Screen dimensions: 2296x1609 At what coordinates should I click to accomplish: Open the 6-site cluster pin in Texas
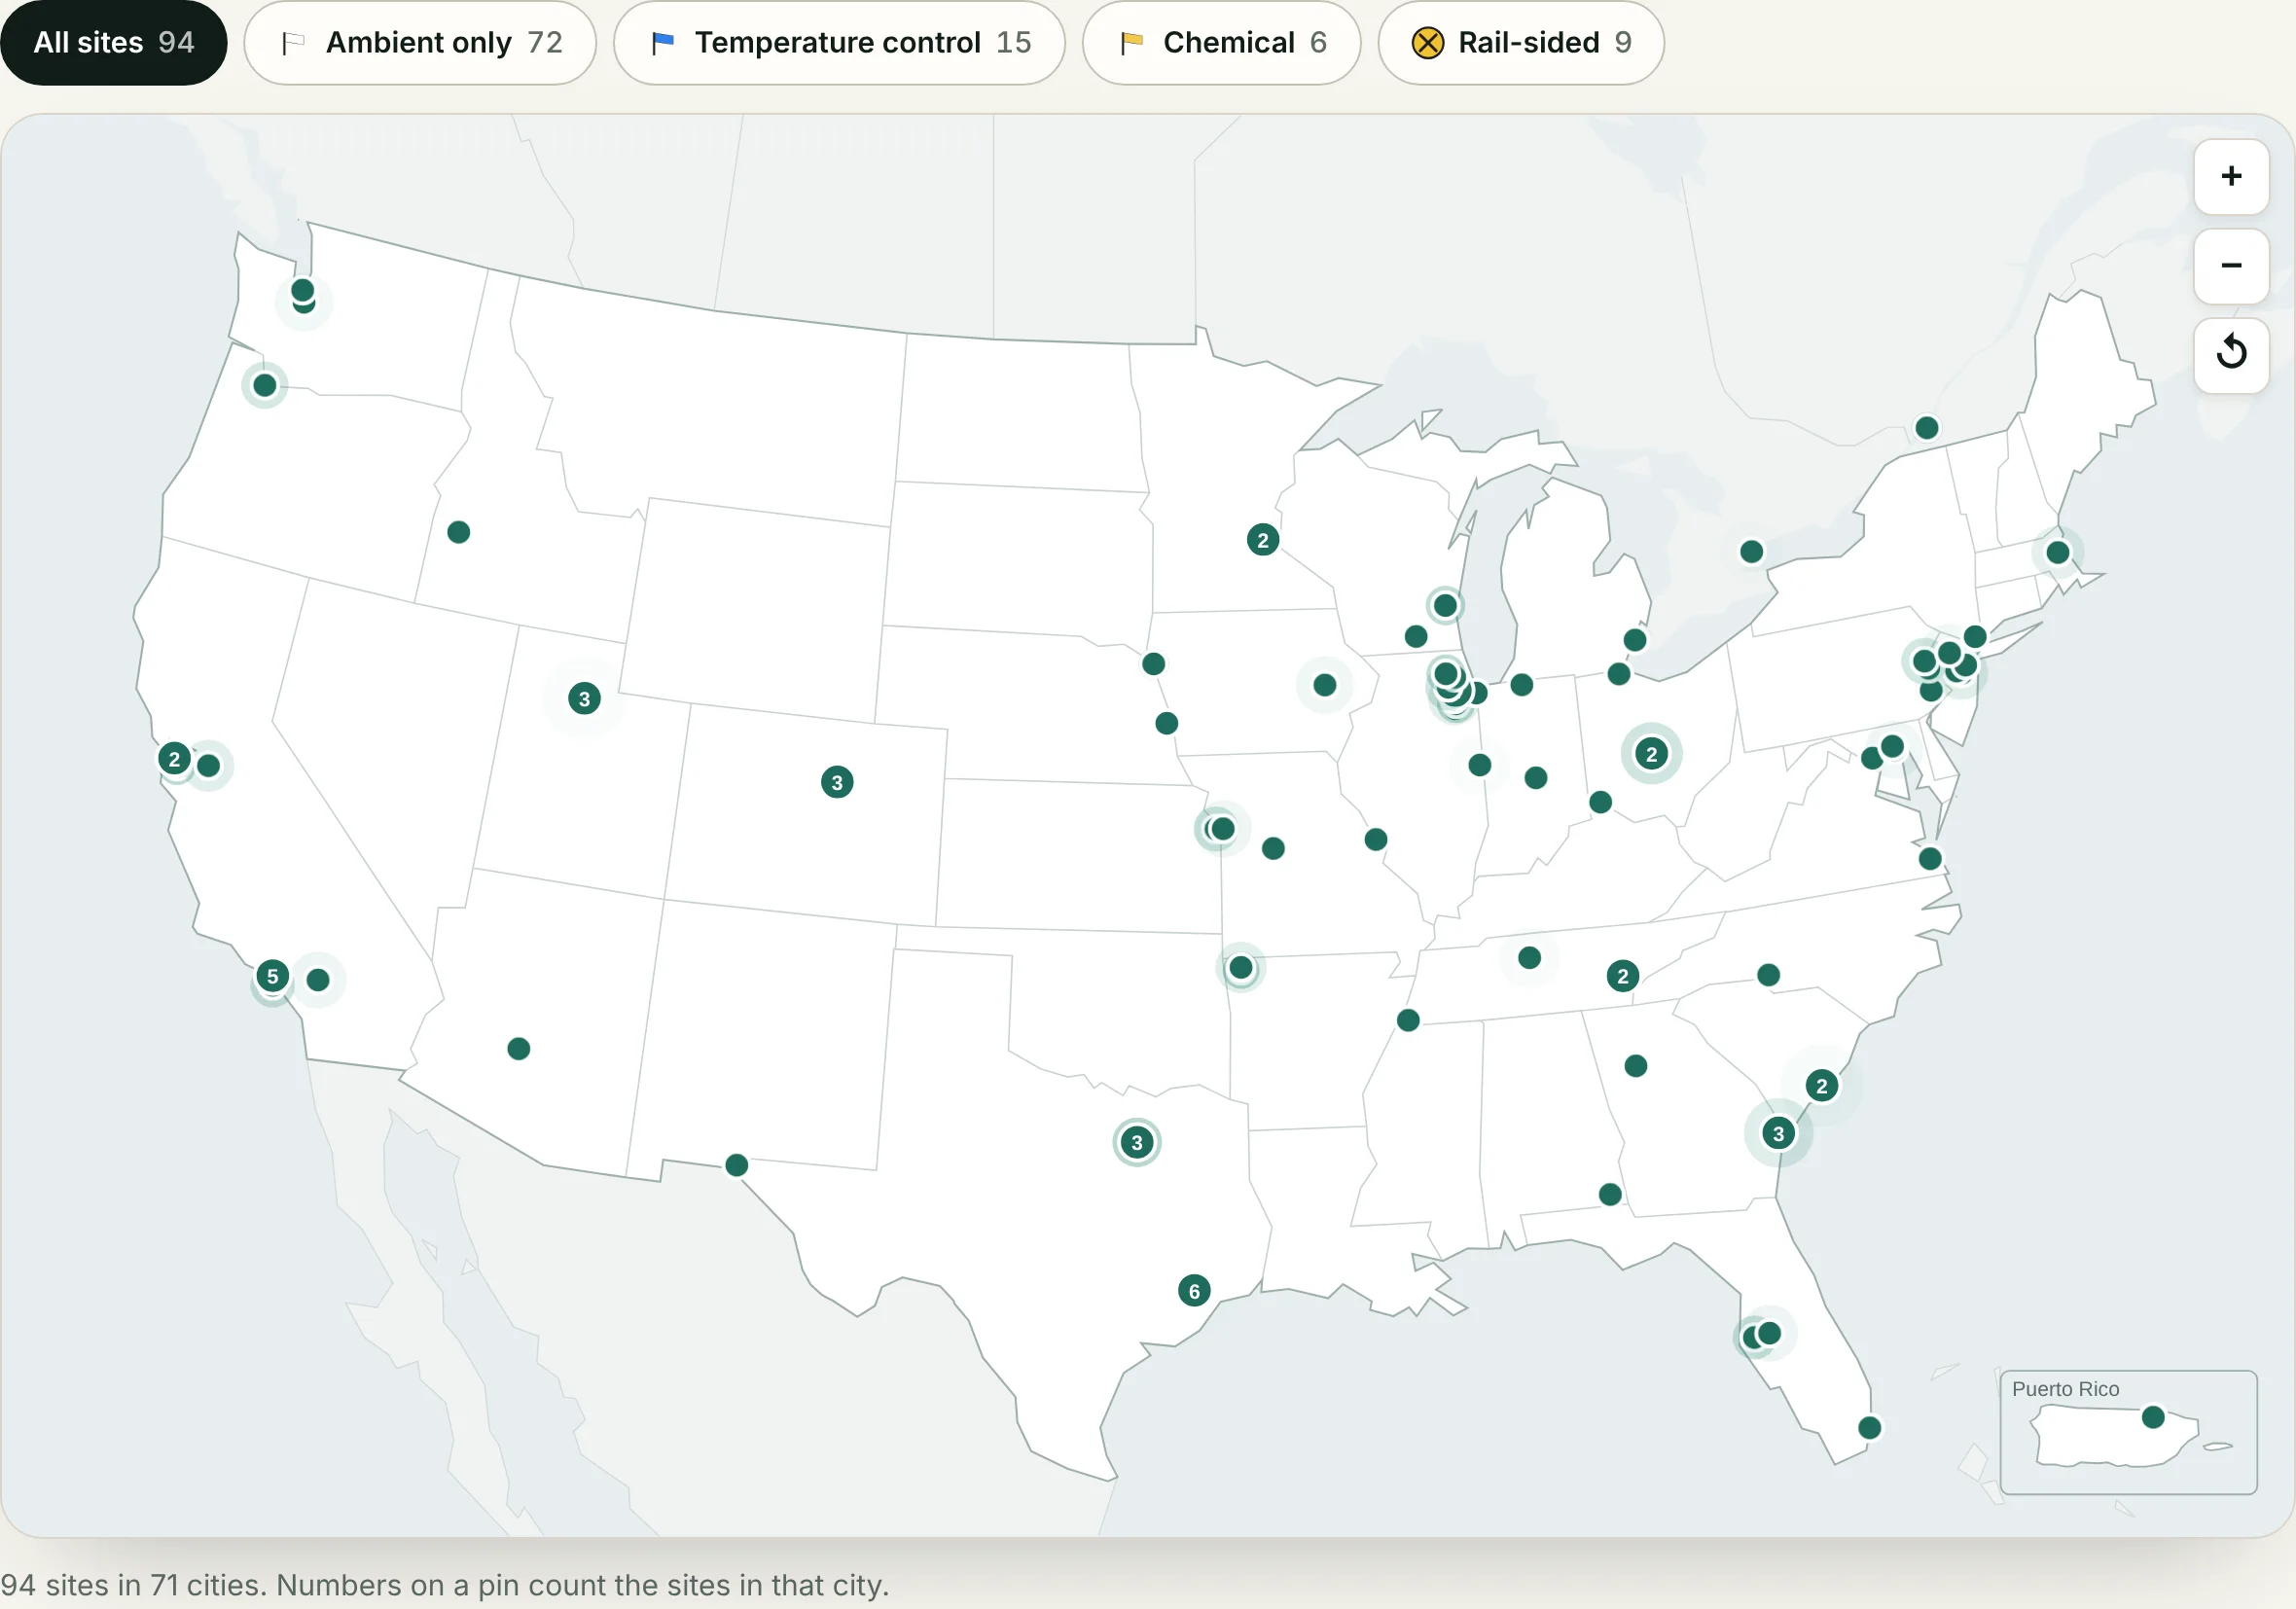pos(1194,1291)
